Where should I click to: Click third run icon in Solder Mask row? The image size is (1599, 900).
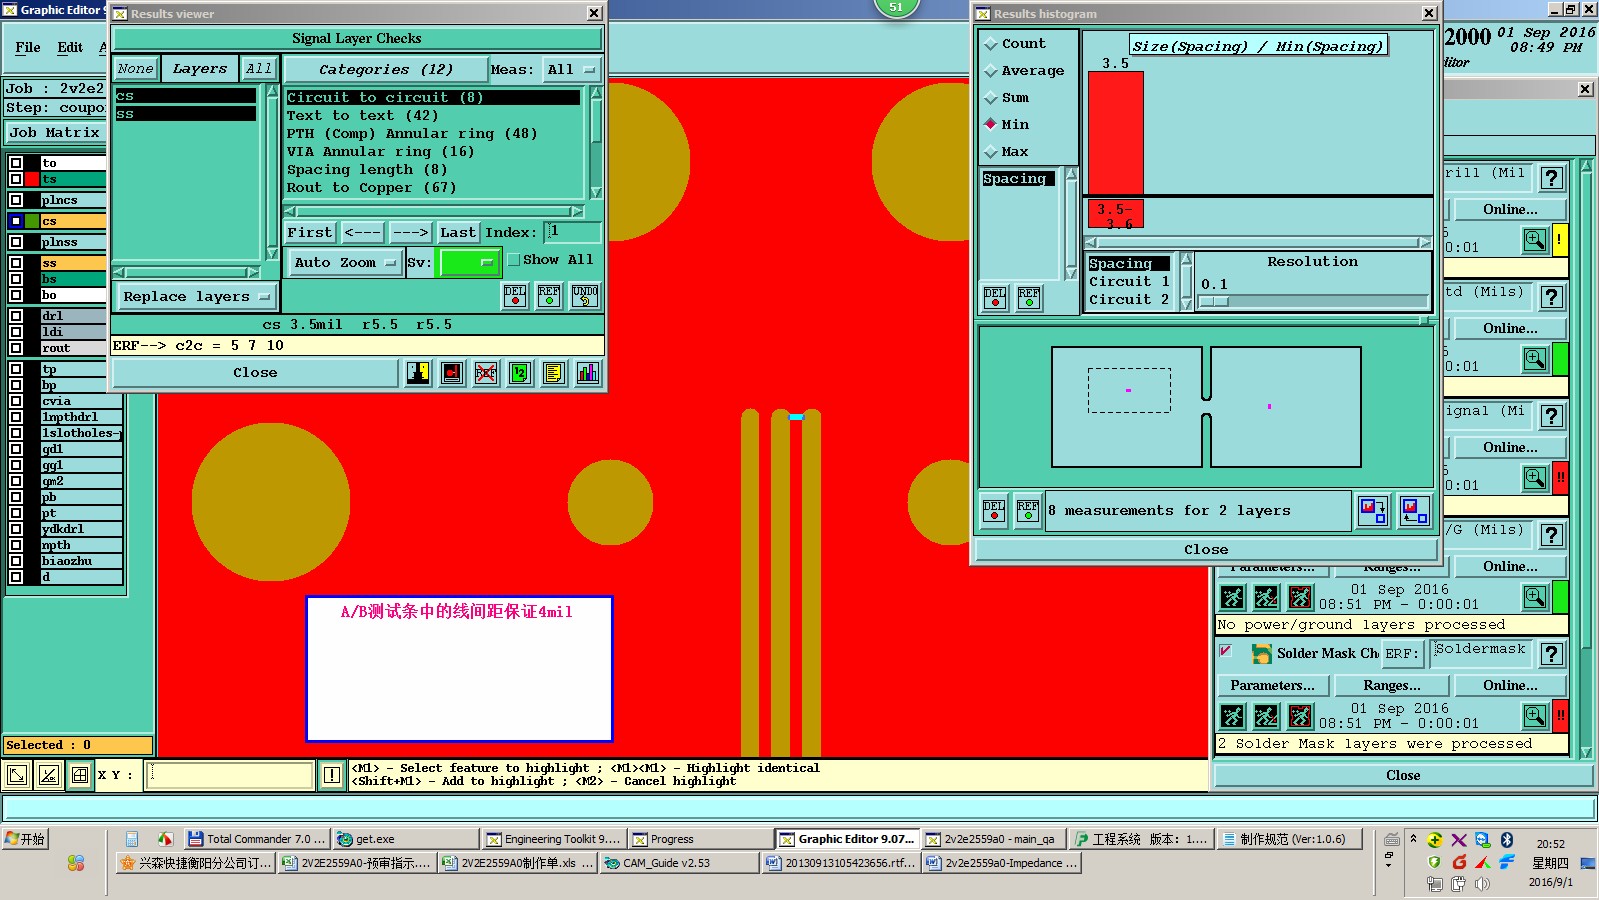(1300, 716)
